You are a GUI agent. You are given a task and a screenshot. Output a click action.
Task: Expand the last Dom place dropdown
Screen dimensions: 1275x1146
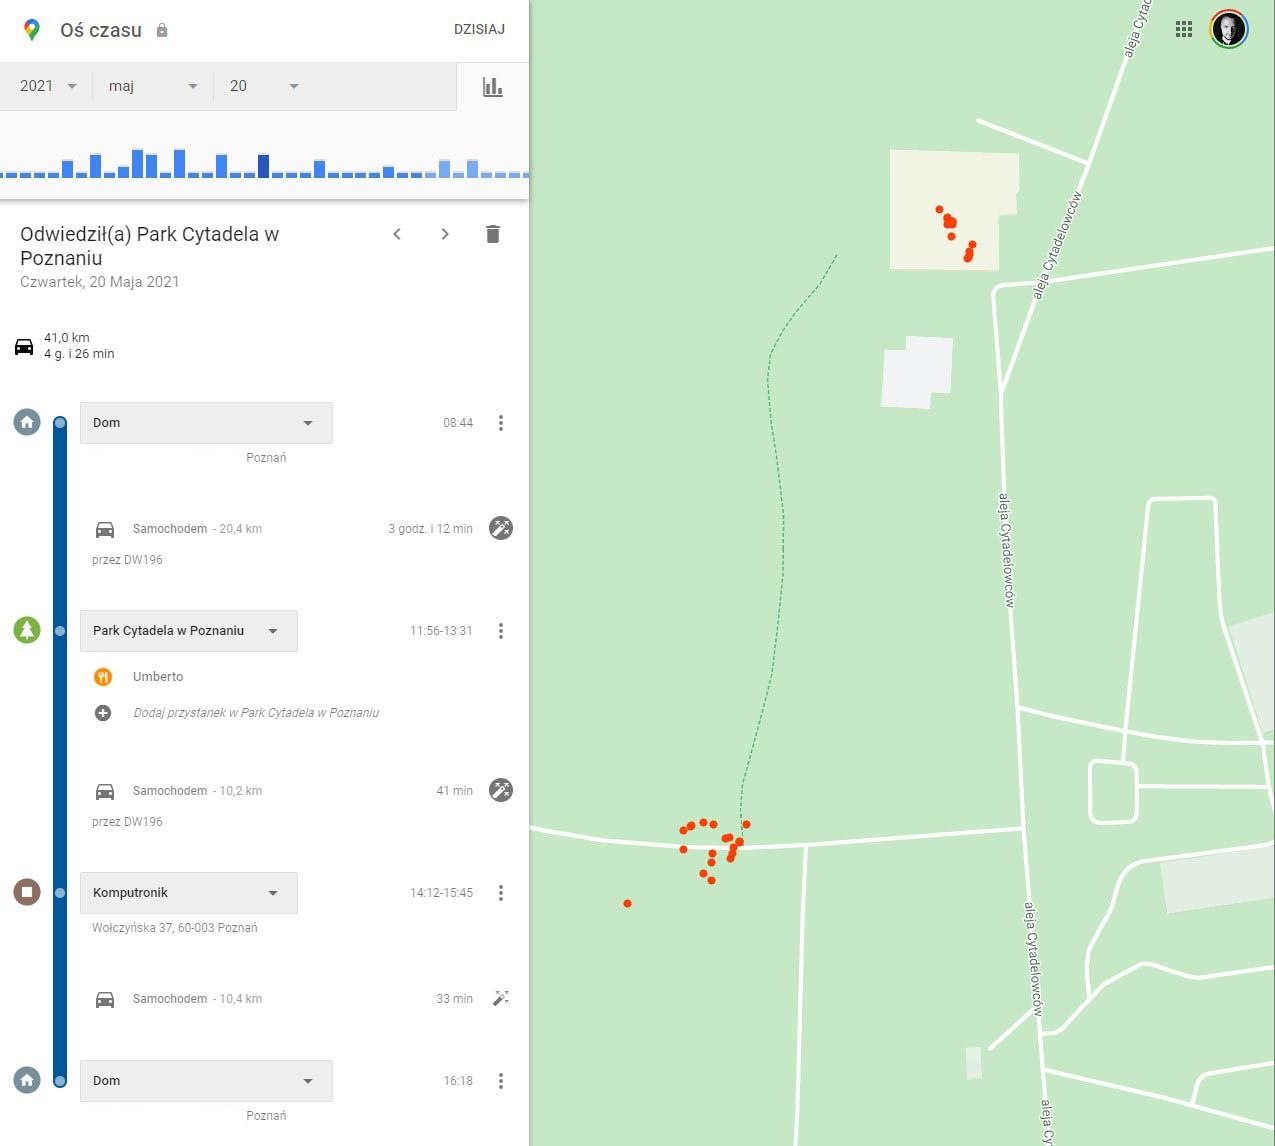click(x=206, y=1081)
